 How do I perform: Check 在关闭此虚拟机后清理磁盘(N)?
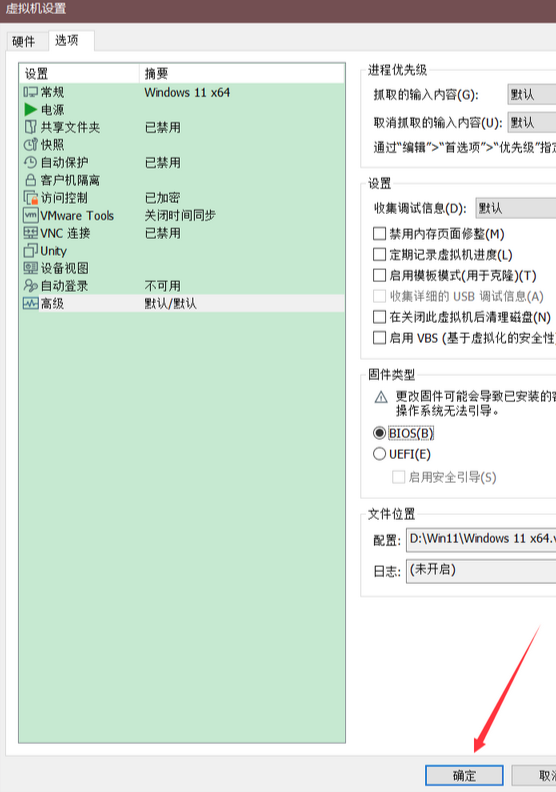(379, 317)
